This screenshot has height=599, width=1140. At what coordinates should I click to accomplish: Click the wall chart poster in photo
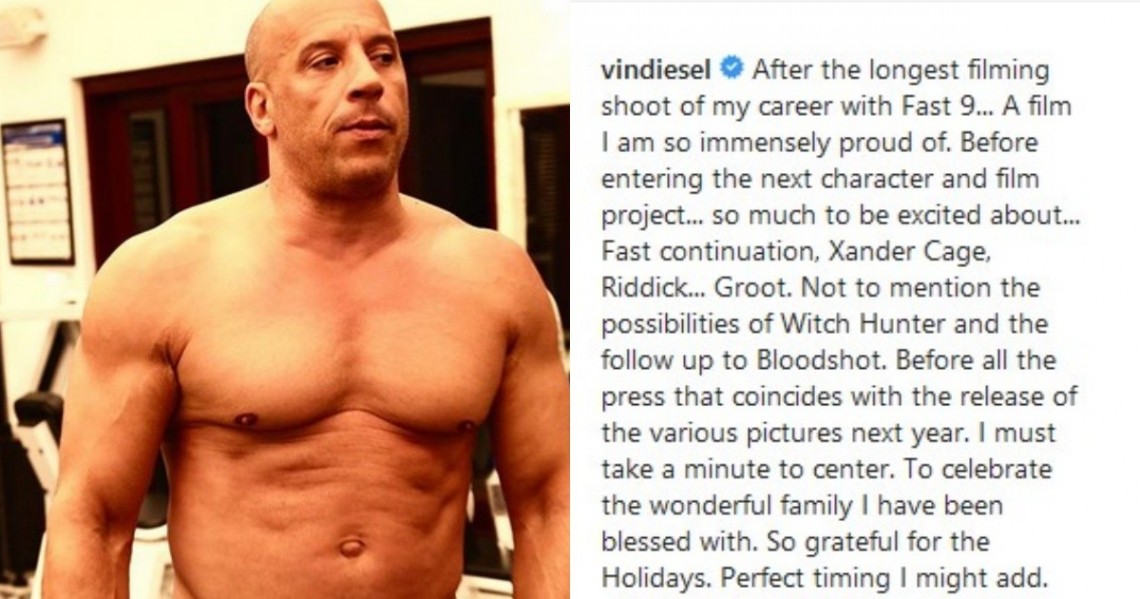click(x=38, y=191)
